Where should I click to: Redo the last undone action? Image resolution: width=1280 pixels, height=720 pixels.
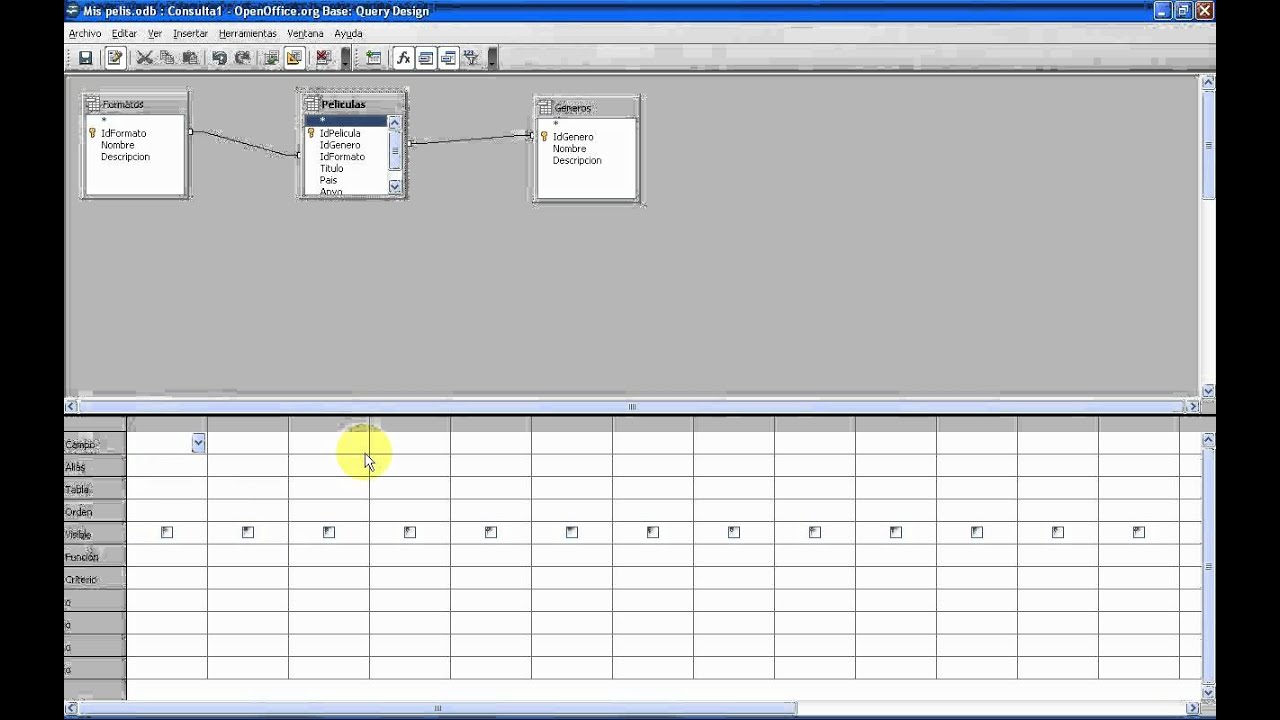[x=242, y=58]
